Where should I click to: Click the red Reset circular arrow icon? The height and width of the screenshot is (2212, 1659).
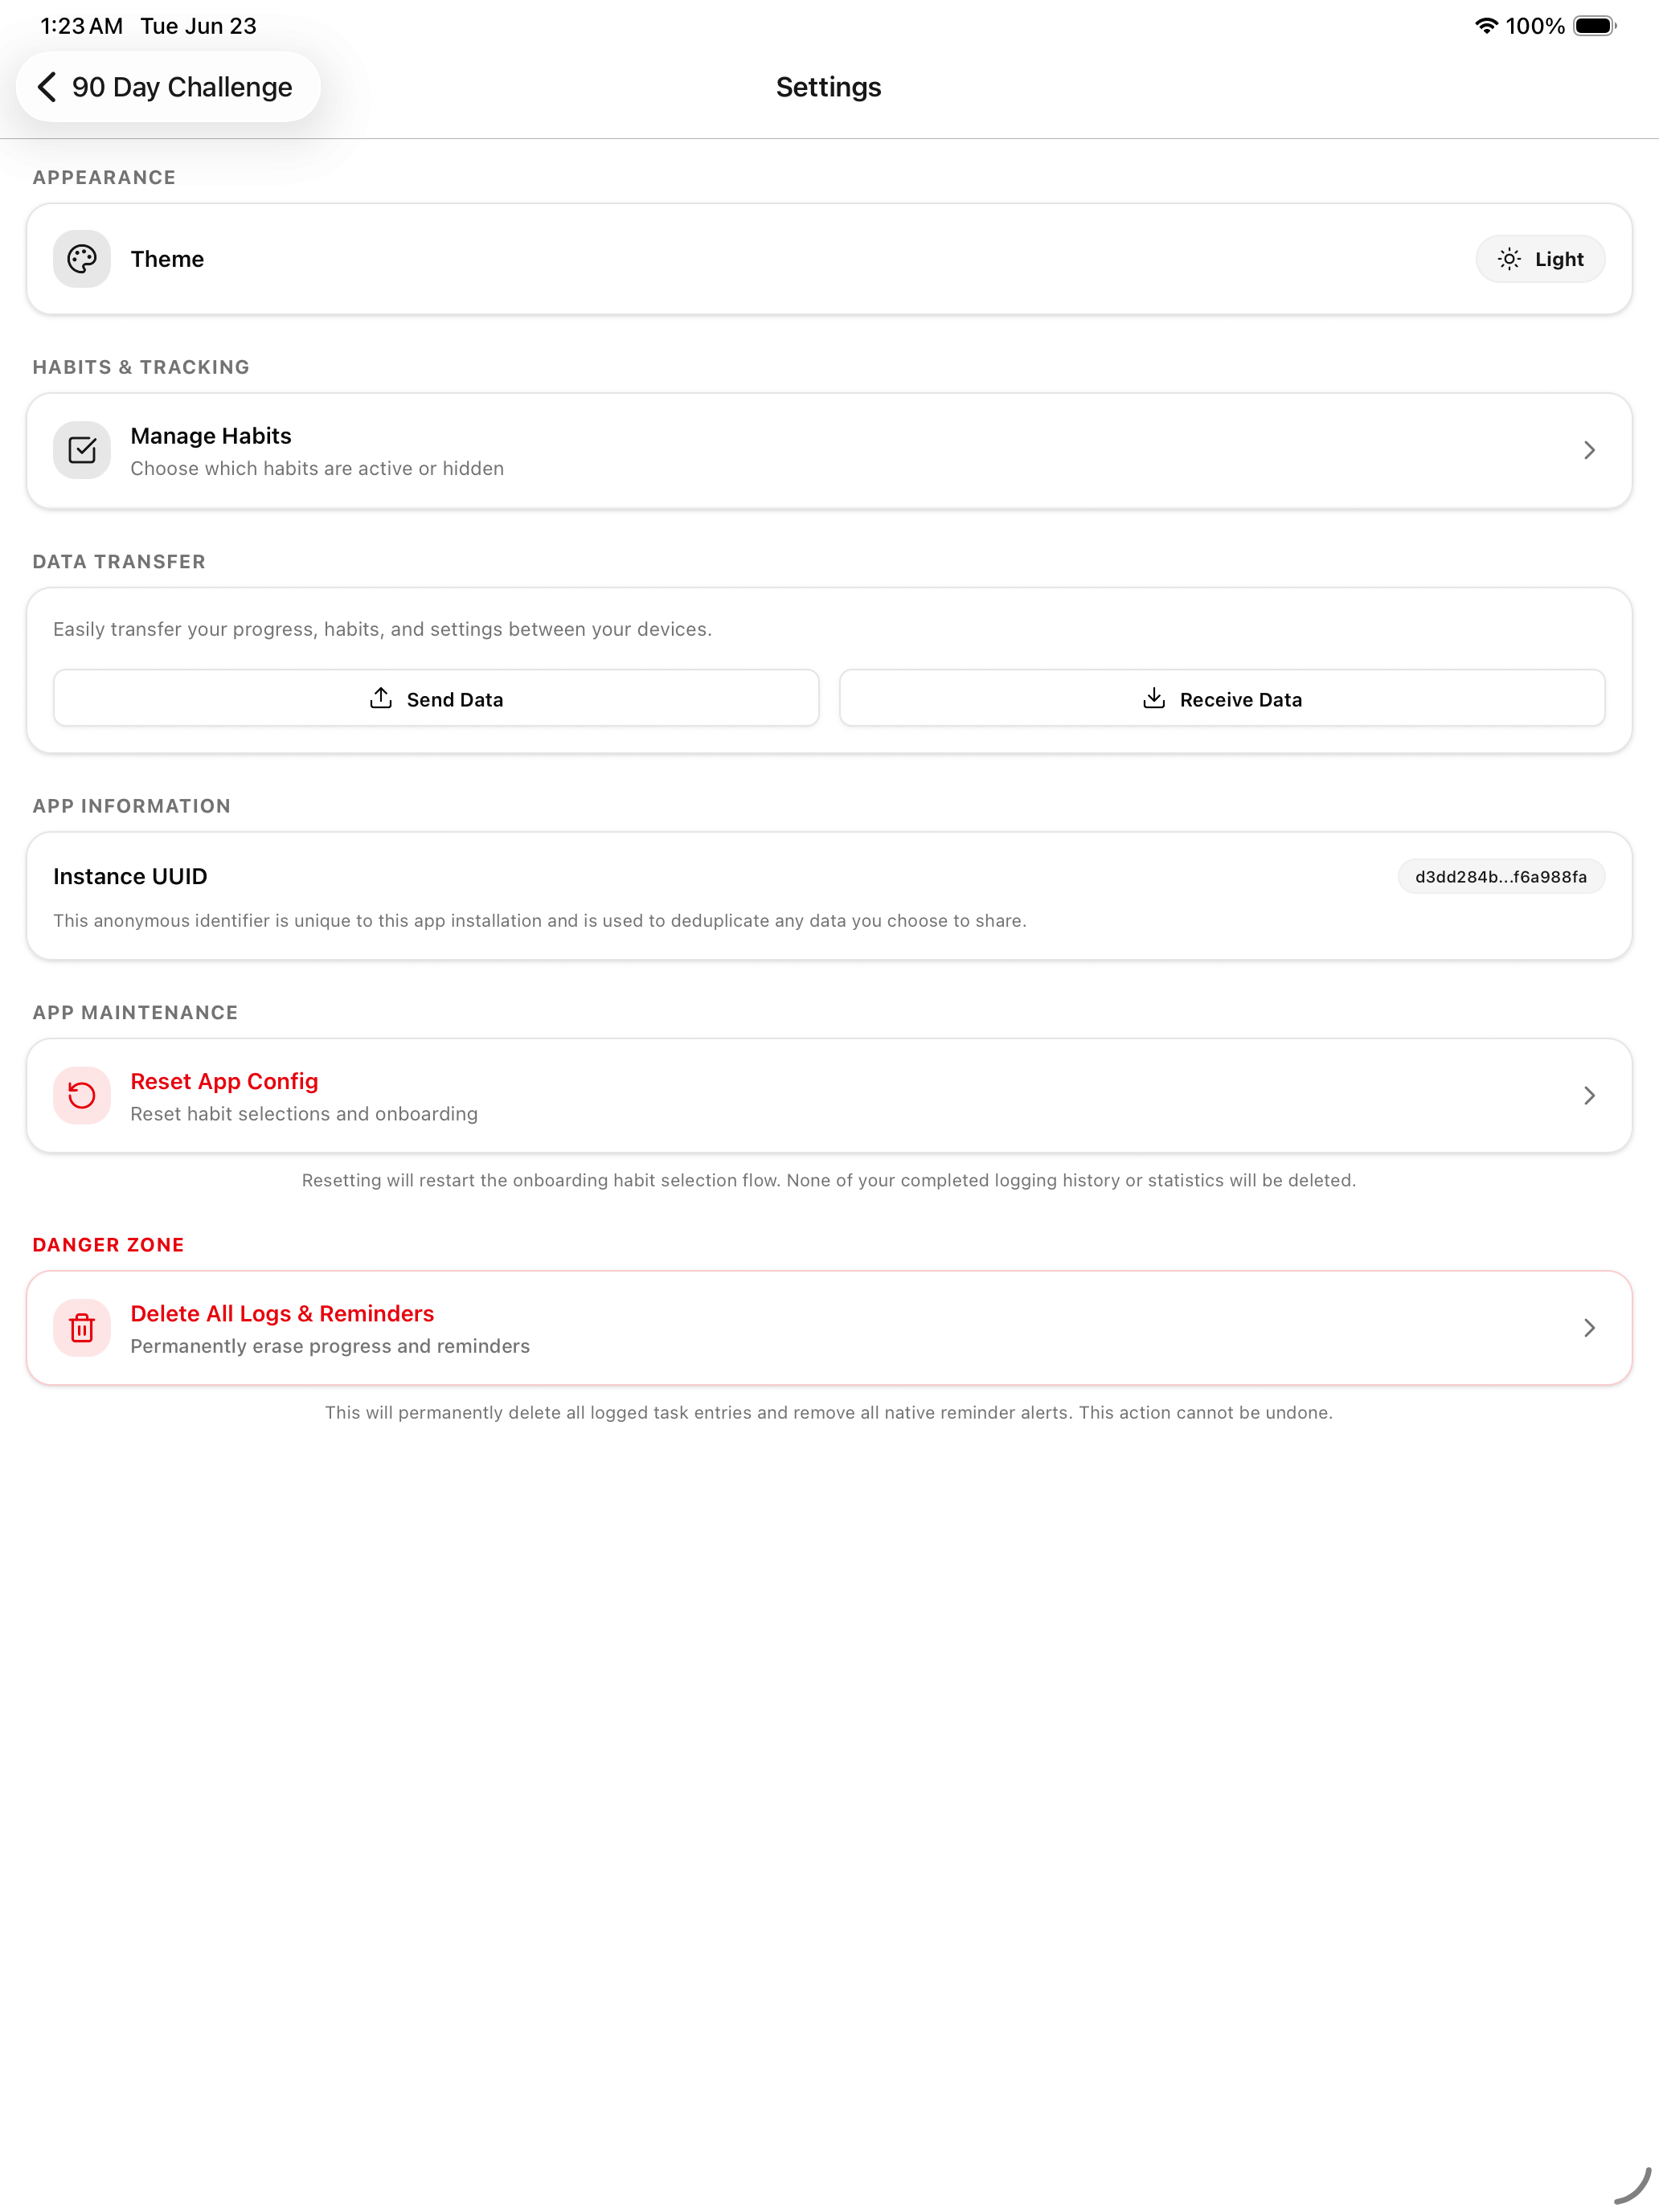coord(82,1096)
